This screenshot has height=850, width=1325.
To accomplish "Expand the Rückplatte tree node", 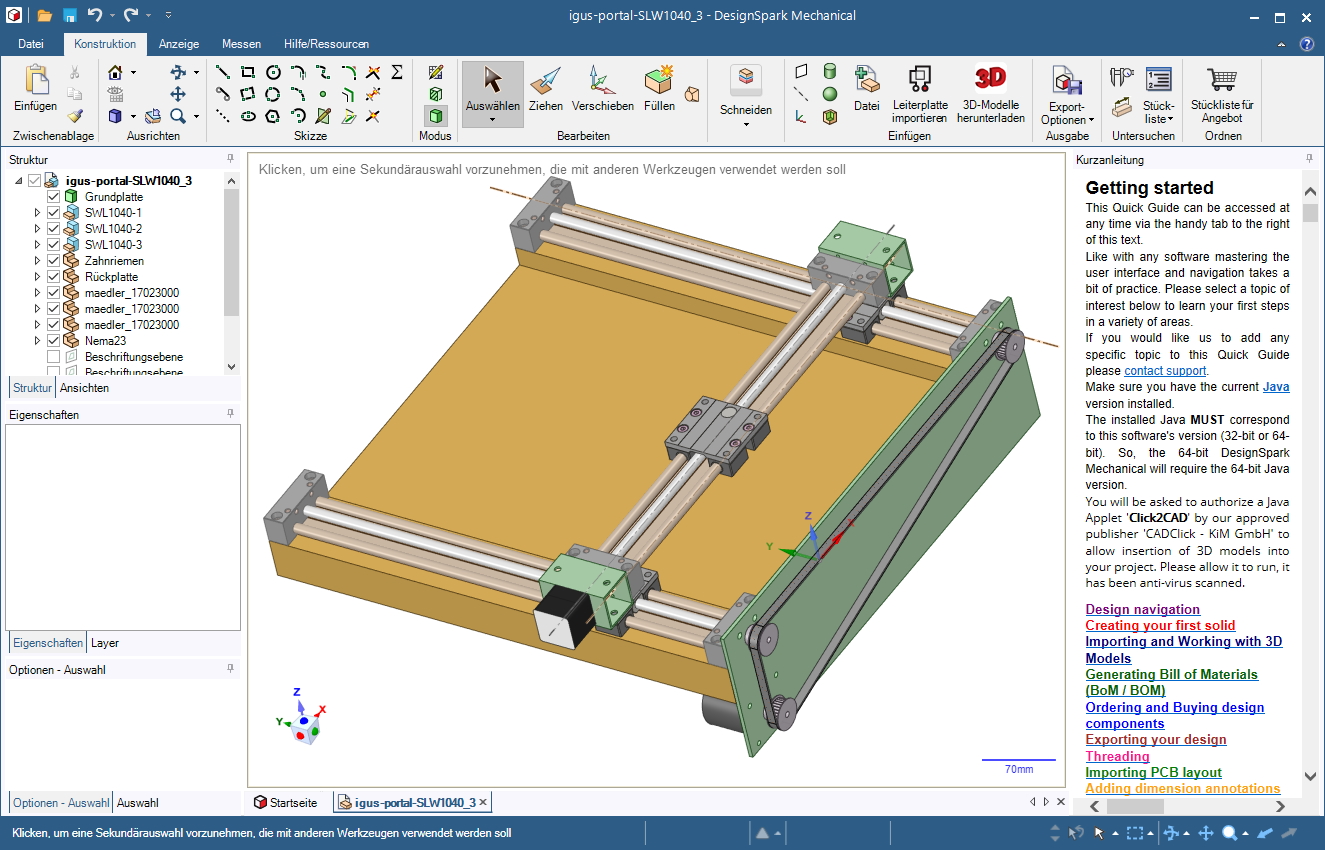I will 38,277.
